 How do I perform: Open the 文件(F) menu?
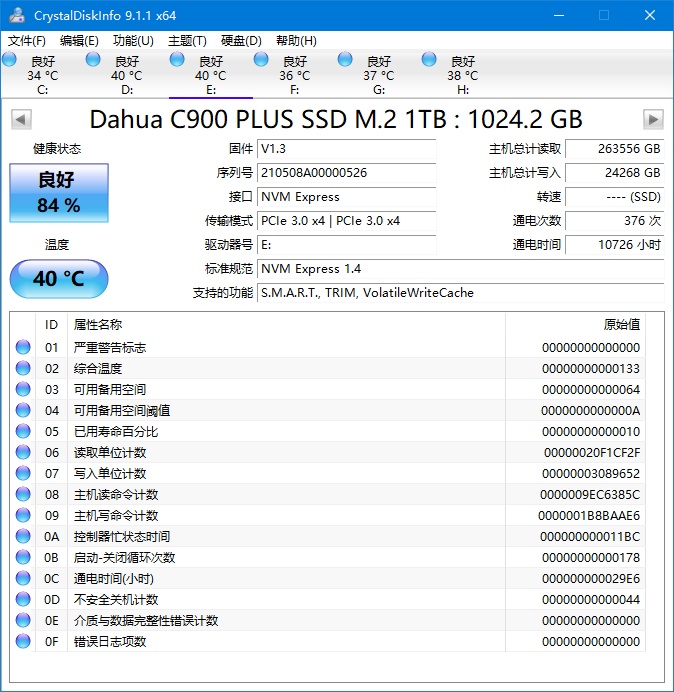[27, 41]
